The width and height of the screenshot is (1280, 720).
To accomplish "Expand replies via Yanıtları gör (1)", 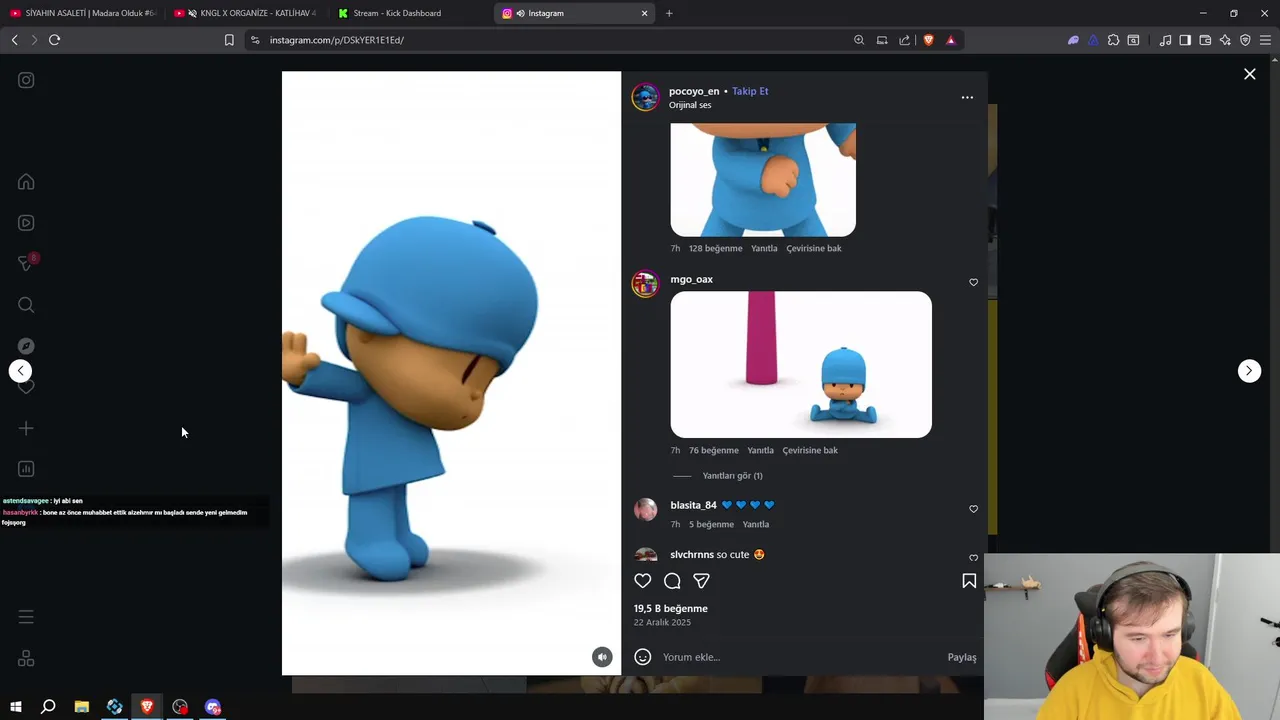I will pyautogui.click(x=732, y=476).
